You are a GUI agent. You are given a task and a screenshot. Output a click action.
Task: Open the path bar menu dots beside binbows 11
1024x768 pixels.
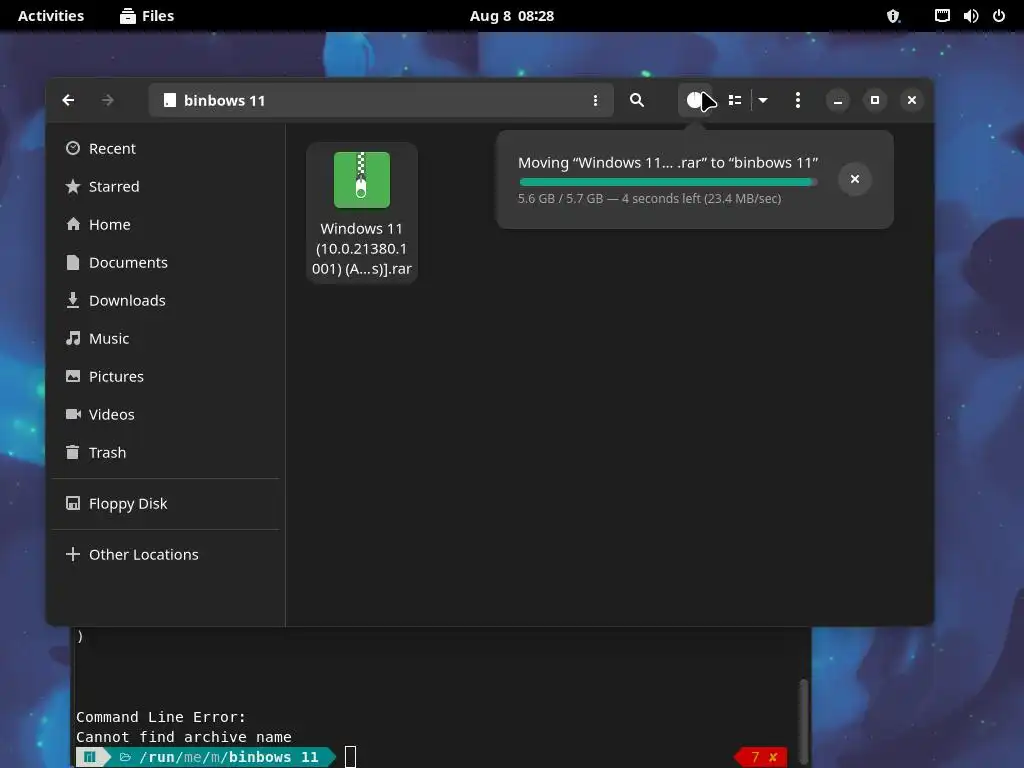coord(595,100)
